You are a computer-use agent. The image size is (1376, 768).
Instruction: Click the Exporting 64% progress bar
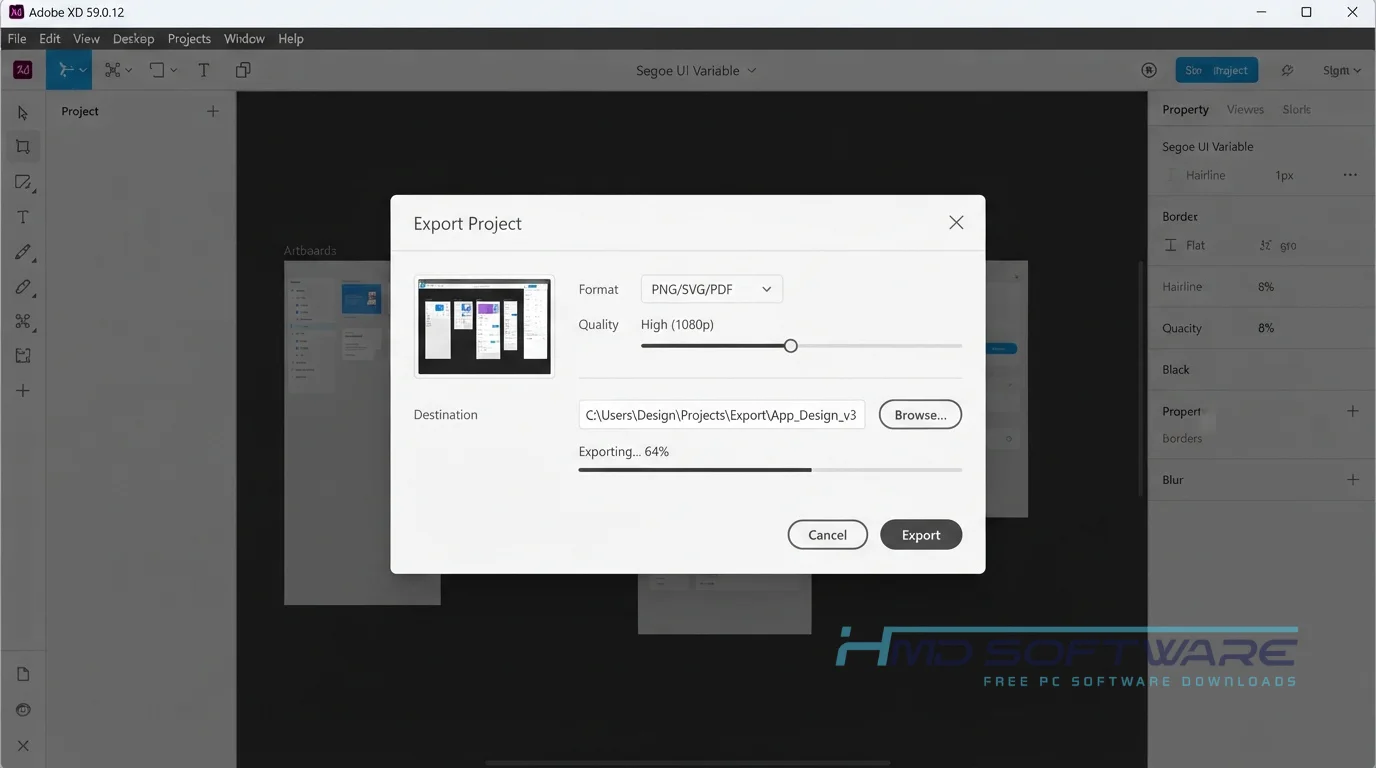tap(770, 469)
